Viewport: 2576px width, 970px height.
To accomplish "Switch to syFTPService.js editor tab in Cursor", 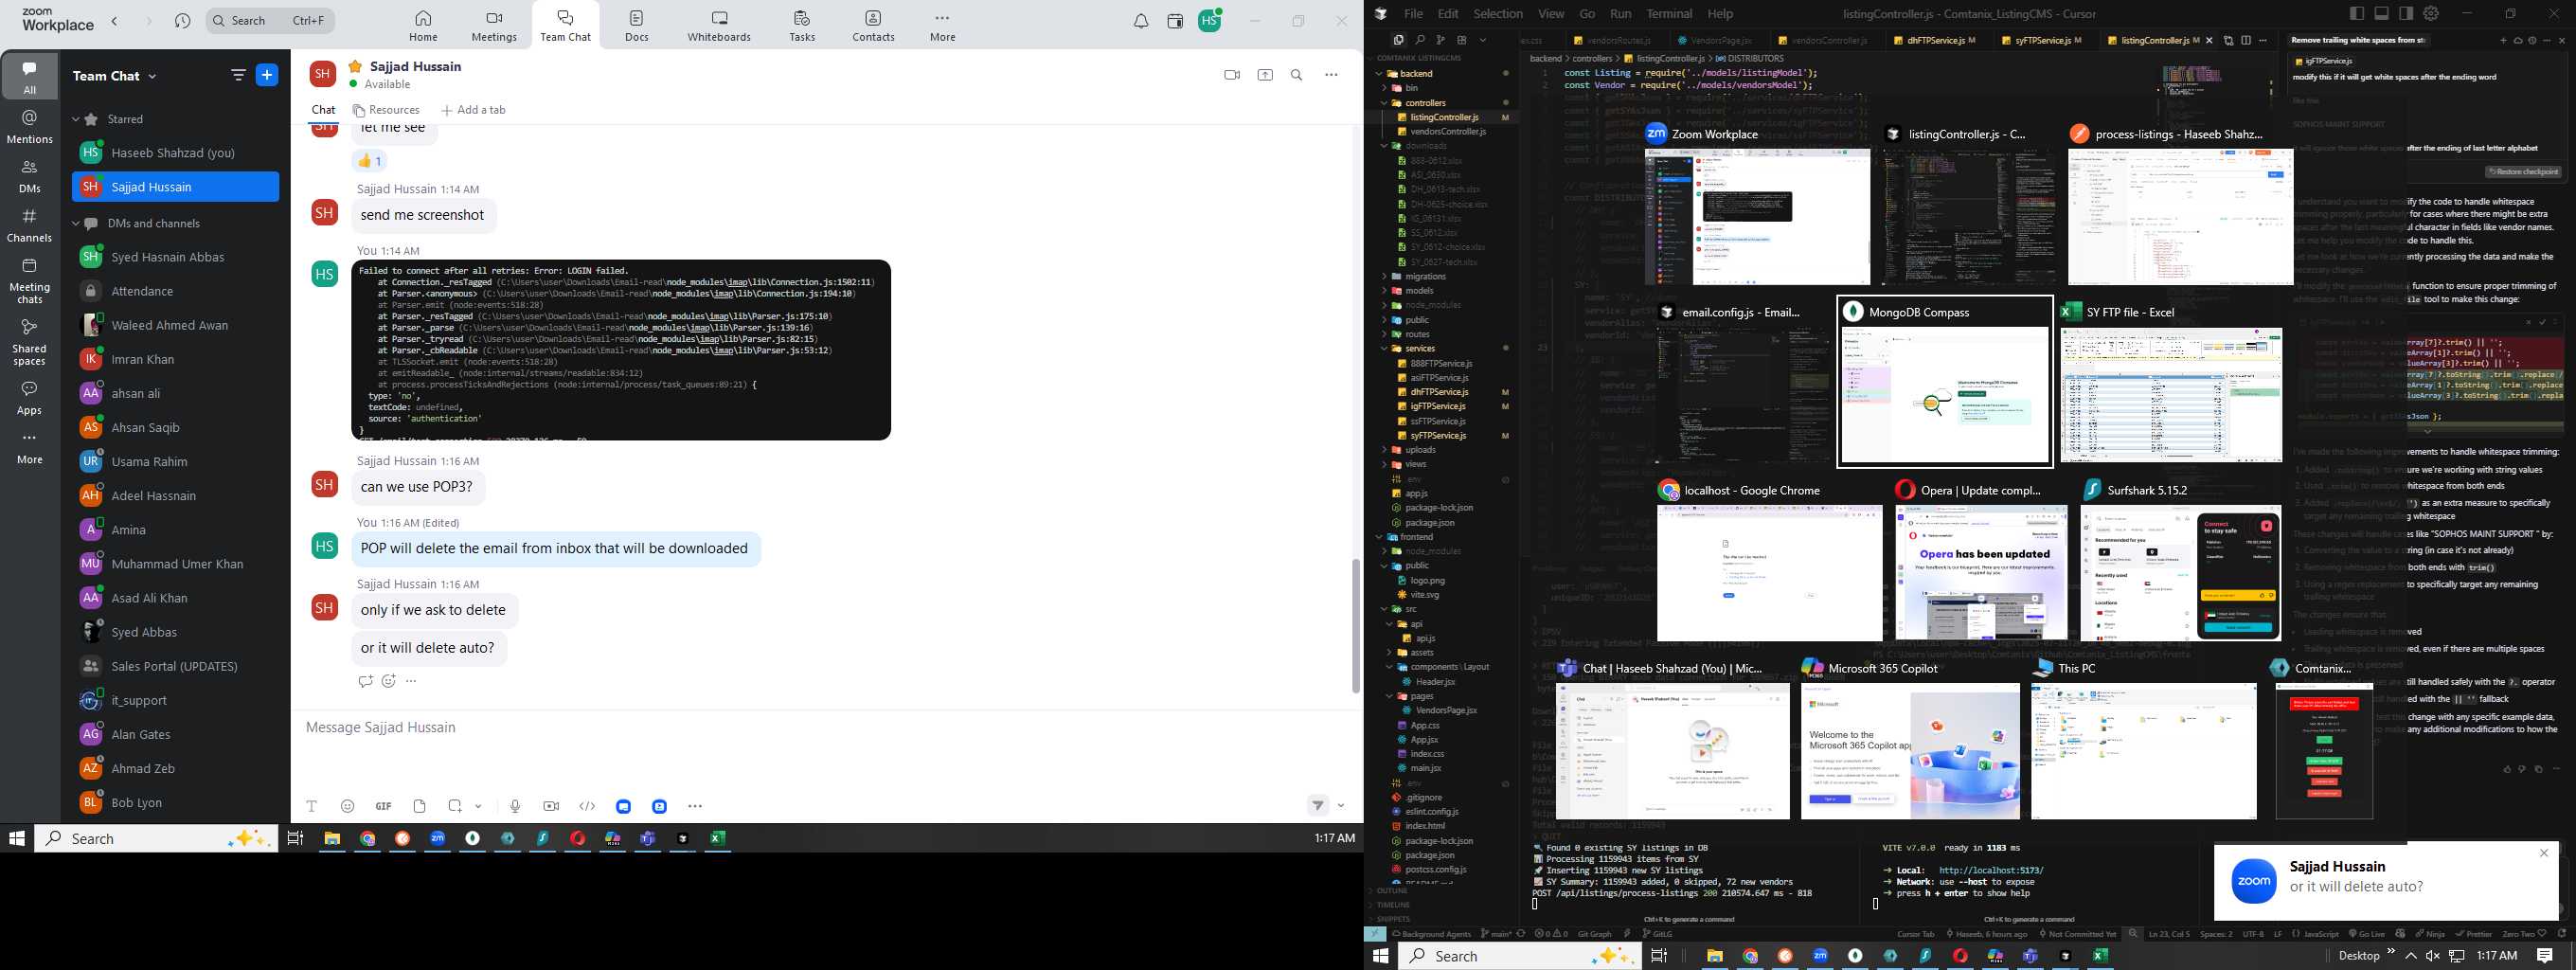I will 2042,40.
